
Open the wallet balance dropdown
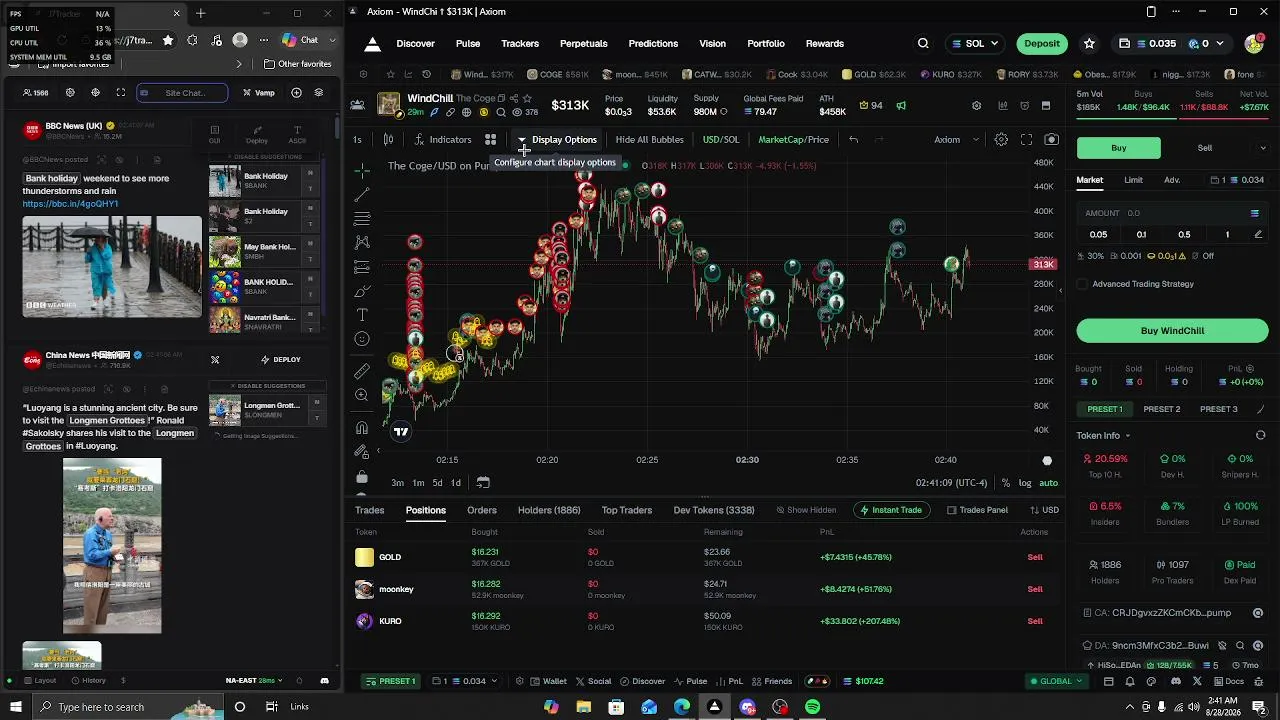point(1172,44)
